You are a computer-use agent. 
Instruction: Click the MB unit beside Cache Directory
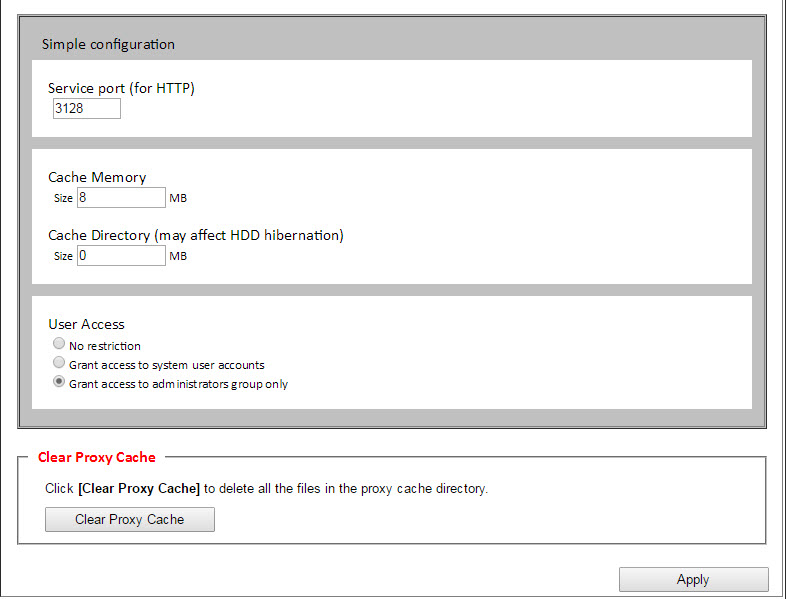[x=178, y=256]
